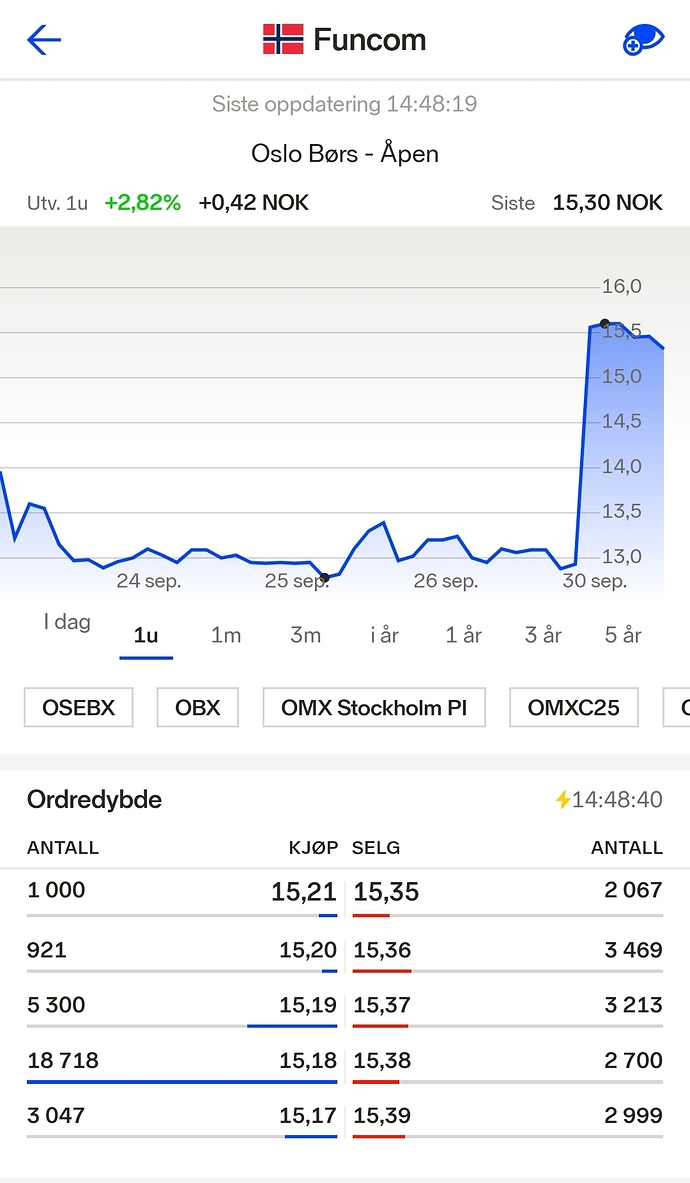Select sell price 15,39
The width and height of the screenshot is (690, 1183).
382,1115
